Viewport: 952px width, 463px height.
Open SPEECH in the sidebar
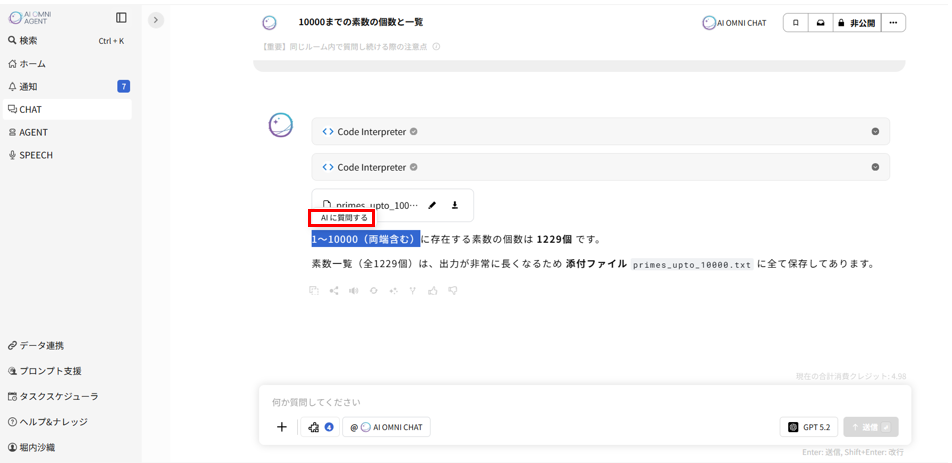tap(67, 155)
